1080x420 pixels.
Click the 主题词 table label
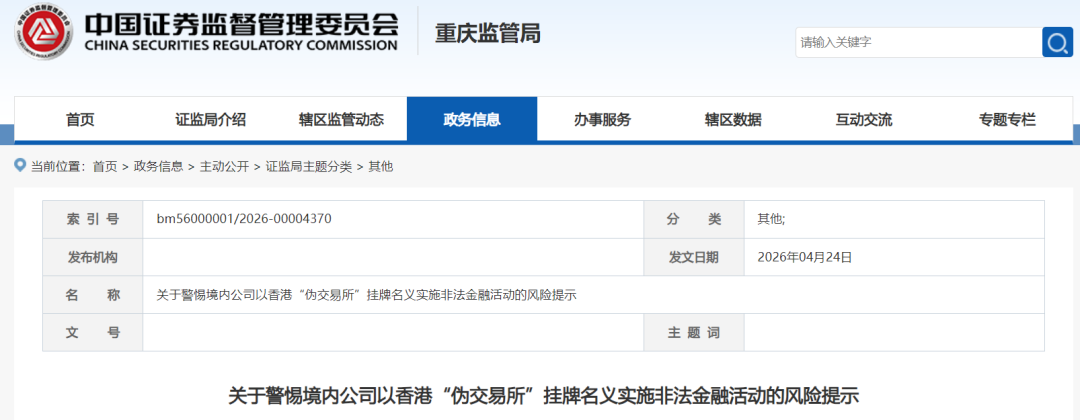694,333
